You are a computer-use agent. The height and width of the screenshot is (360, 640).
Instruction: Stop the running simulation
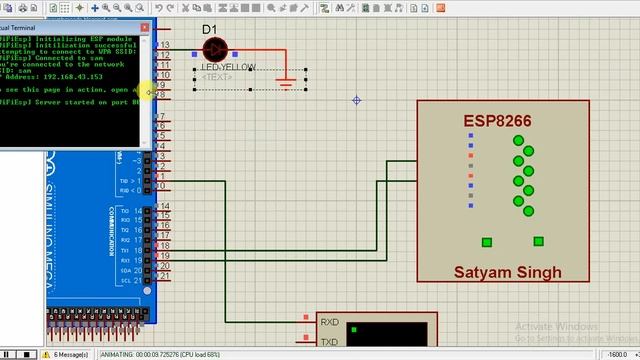point(26,355)
